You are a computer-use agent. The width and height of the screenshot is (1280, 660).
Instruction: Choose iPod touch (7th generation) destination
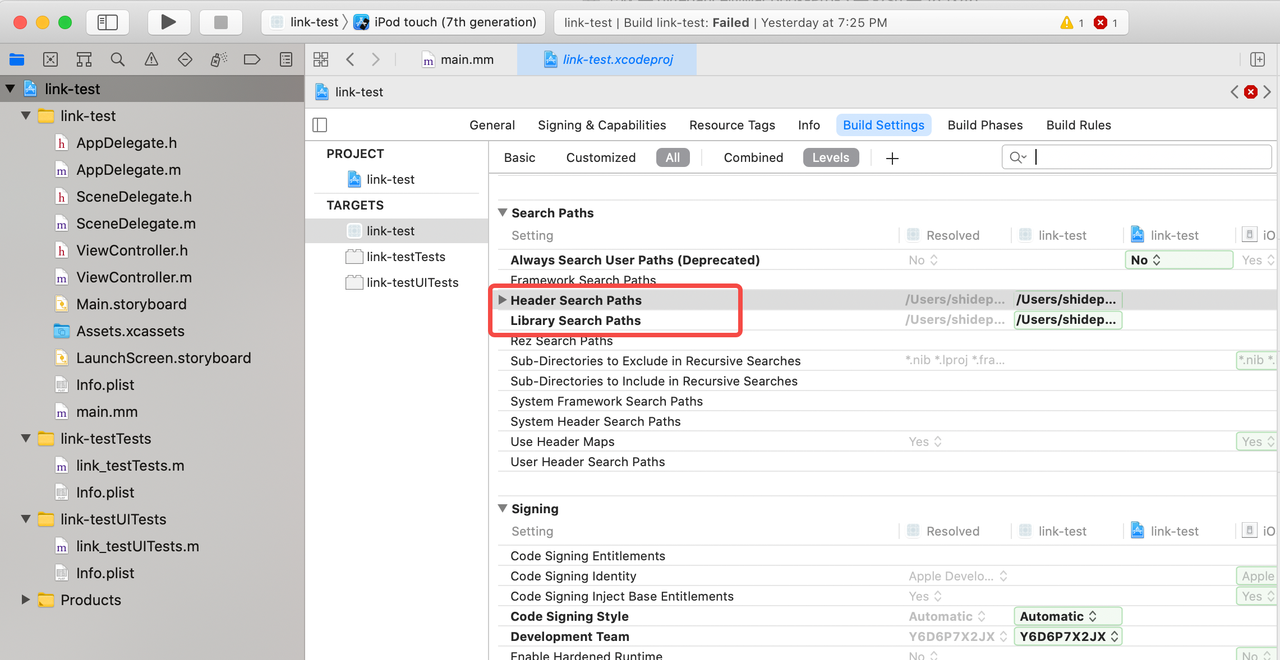445,22
